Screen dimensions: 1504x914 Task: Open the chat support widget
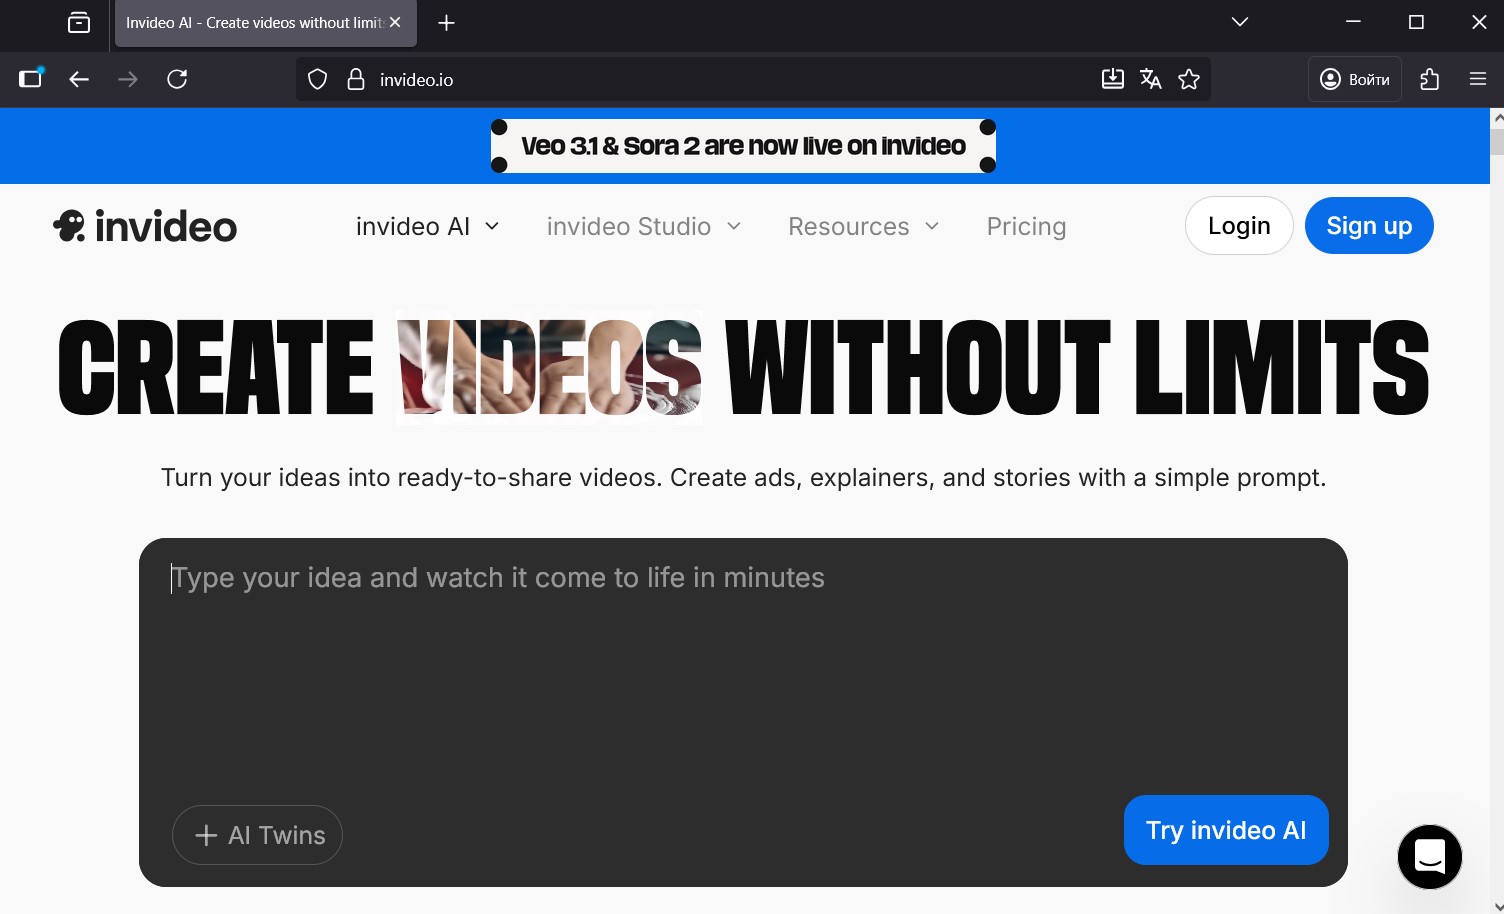point(1429,856)
